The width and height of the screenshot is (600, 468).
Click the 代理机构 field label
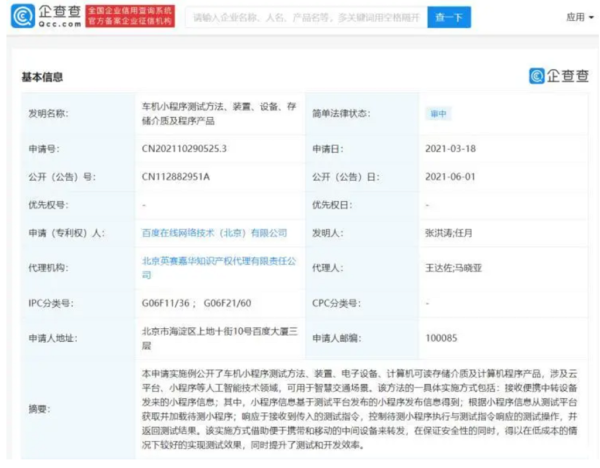[48, 268]
